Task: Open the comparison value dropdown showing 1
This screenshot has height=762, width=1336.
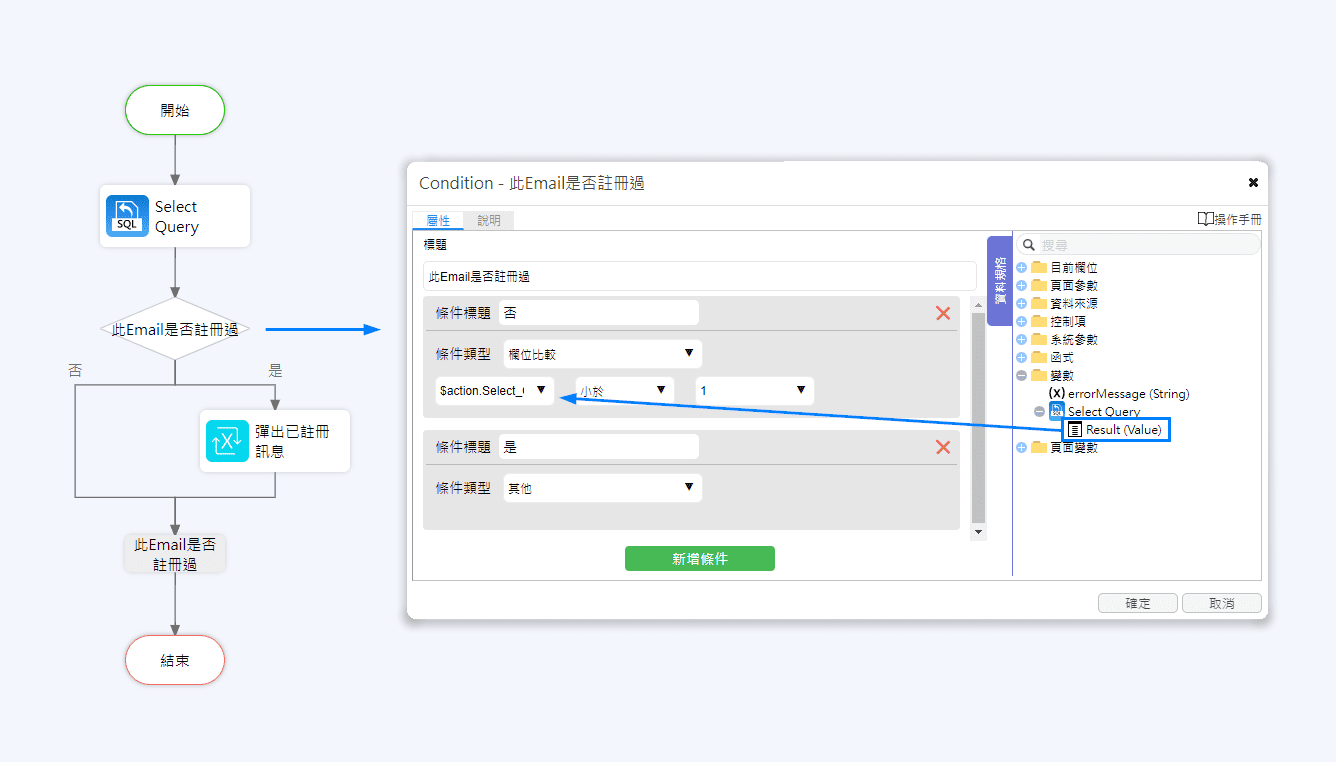Action: tap(755, 391)
